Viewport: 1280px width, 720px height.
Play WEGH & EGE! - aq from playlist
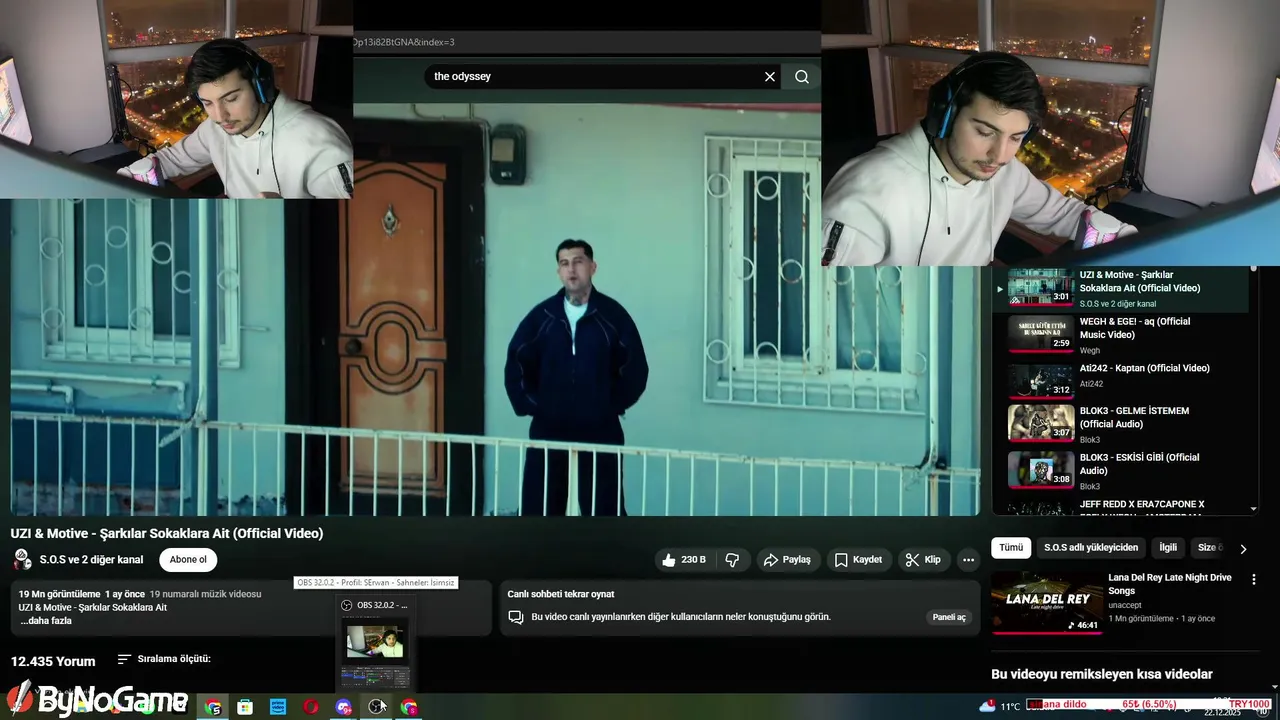pyautogui.click(x=1135, y=328)
